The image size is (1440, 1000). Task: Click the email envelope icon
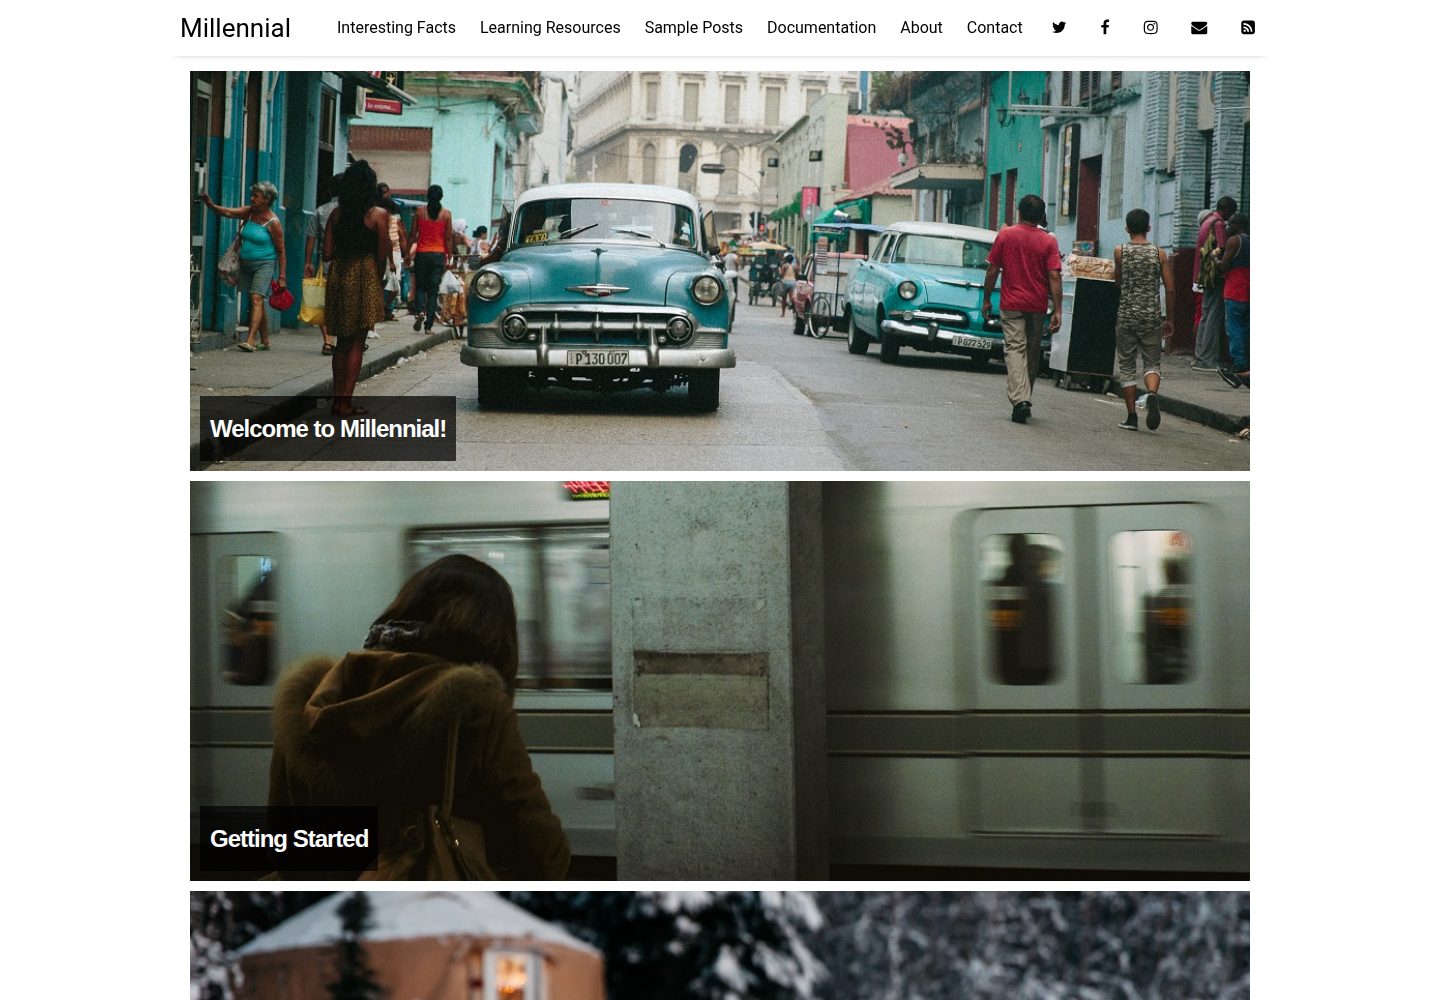[x=1199, y=28]
